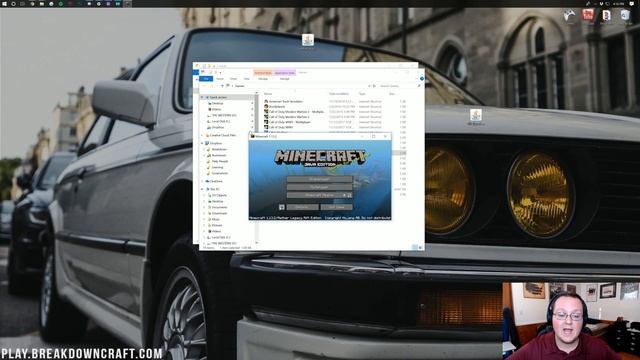
Task: Open 3D Objects under This PC
Action: click(x=219, y=196)
